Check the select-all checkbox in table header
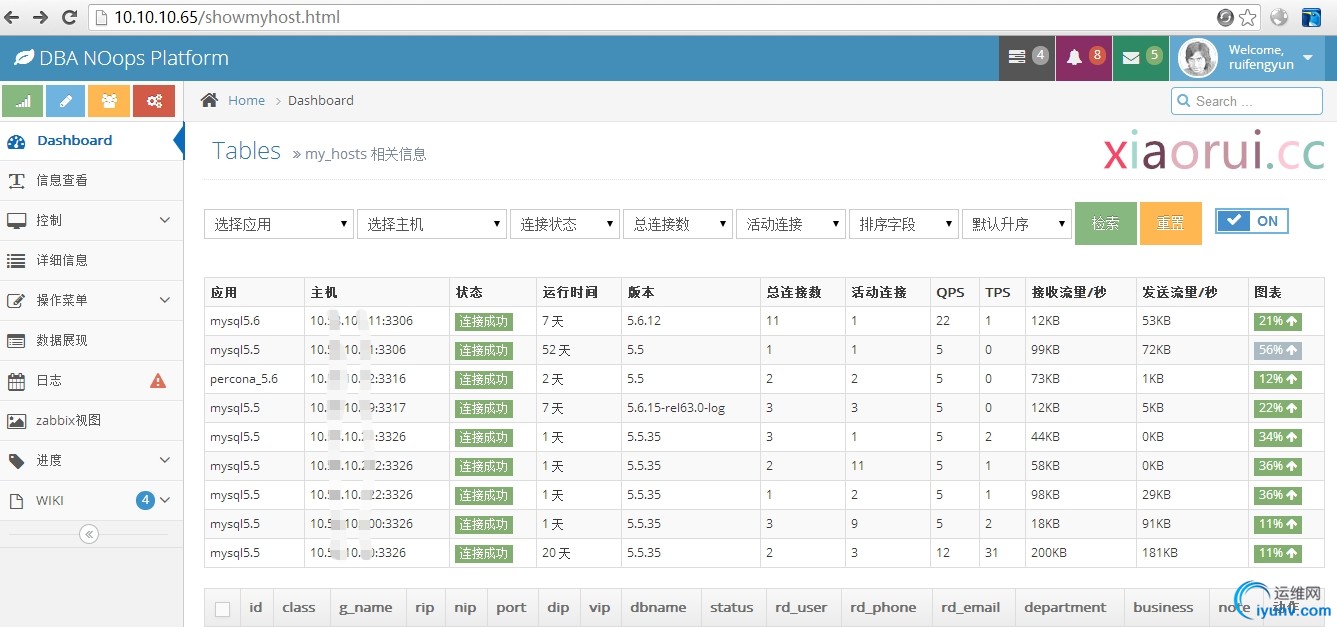This screenshot has width=1337, height=627. [222, 609]
